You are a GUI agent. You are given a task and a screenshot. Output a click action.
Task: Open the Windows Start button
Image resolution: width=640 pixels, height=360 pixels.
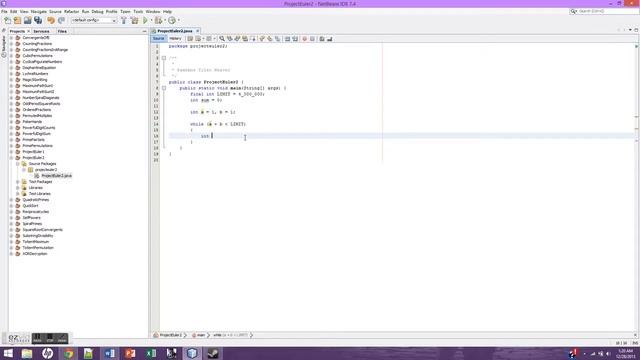pos(8,353)
